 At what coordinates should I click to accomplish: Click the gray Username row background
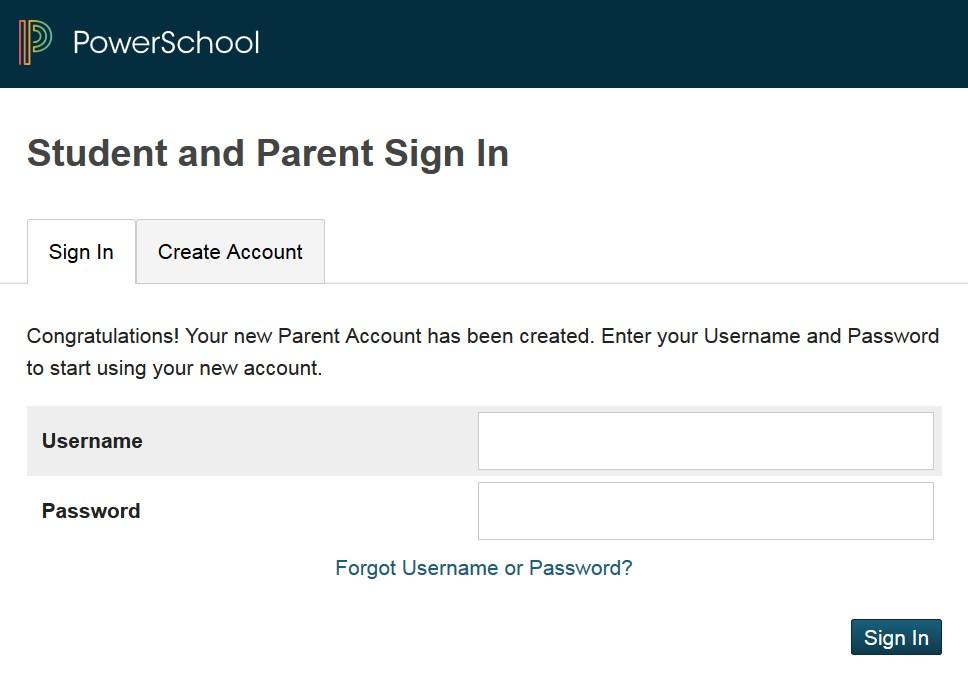[300, 441]
